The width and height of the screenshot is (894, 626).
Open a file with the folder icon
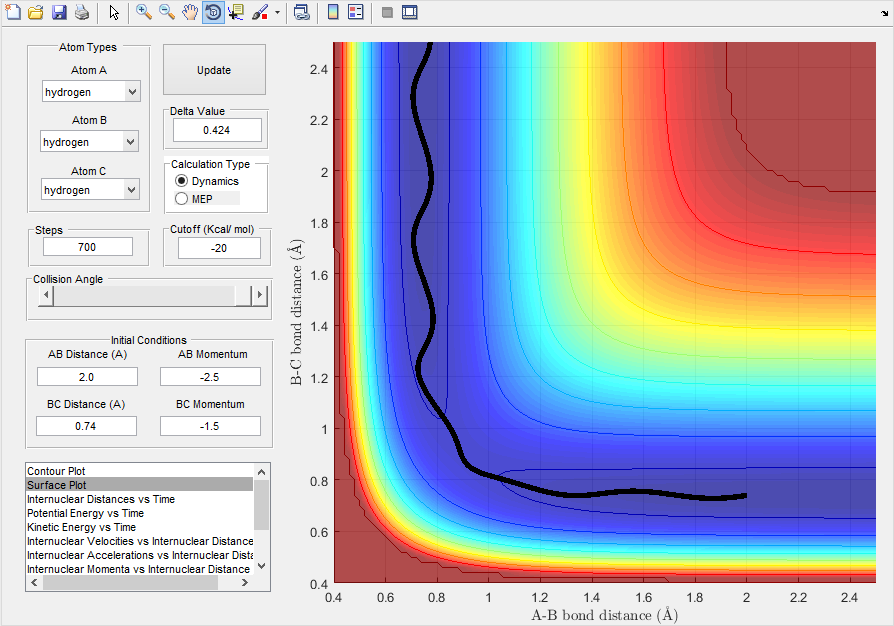tap(36, 13)
